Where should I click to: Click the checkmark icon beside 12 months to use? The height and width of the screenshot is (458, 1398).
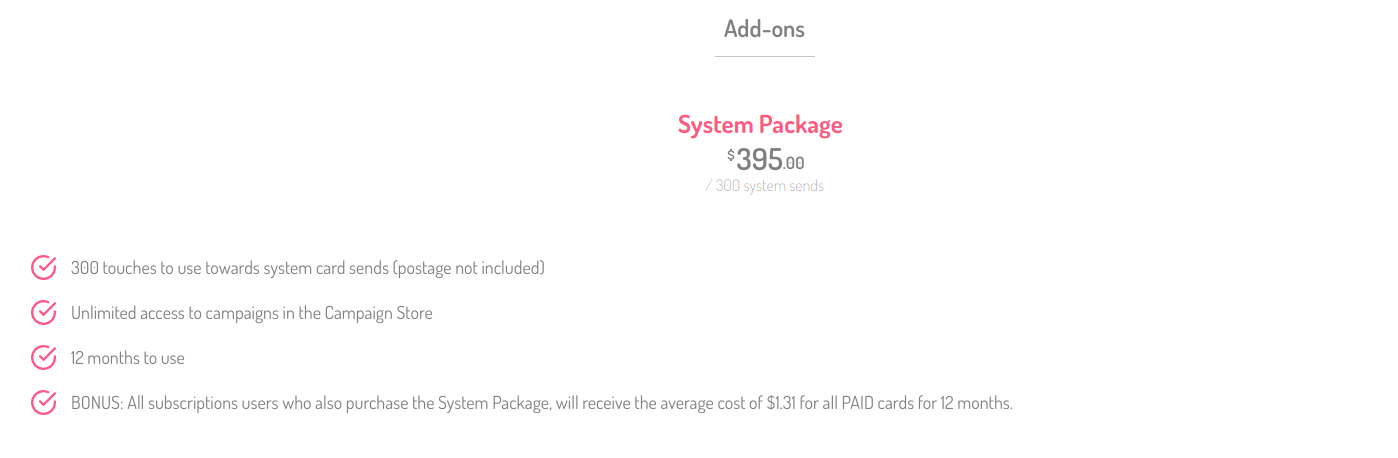click(44, 357)
